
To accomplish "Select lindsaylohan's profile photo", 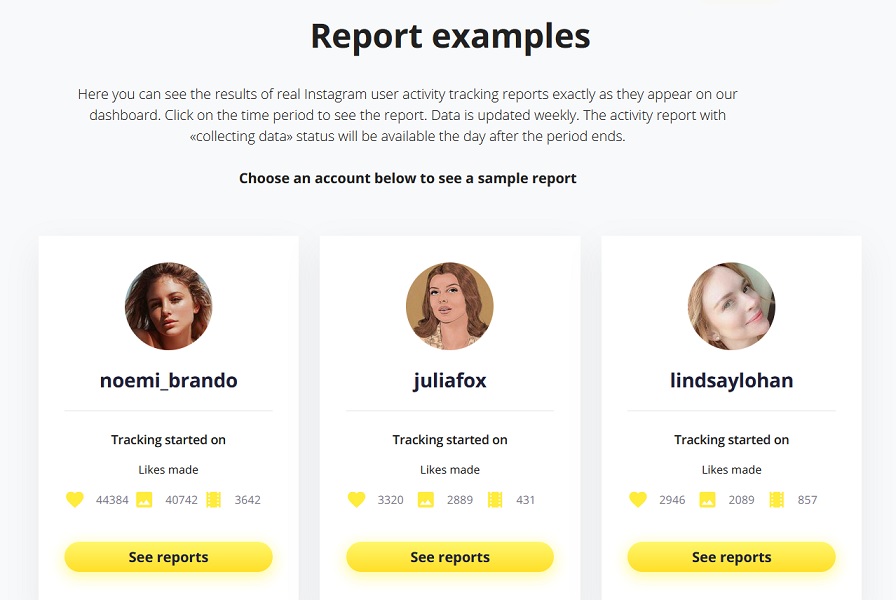I will [x=731, y=307].
